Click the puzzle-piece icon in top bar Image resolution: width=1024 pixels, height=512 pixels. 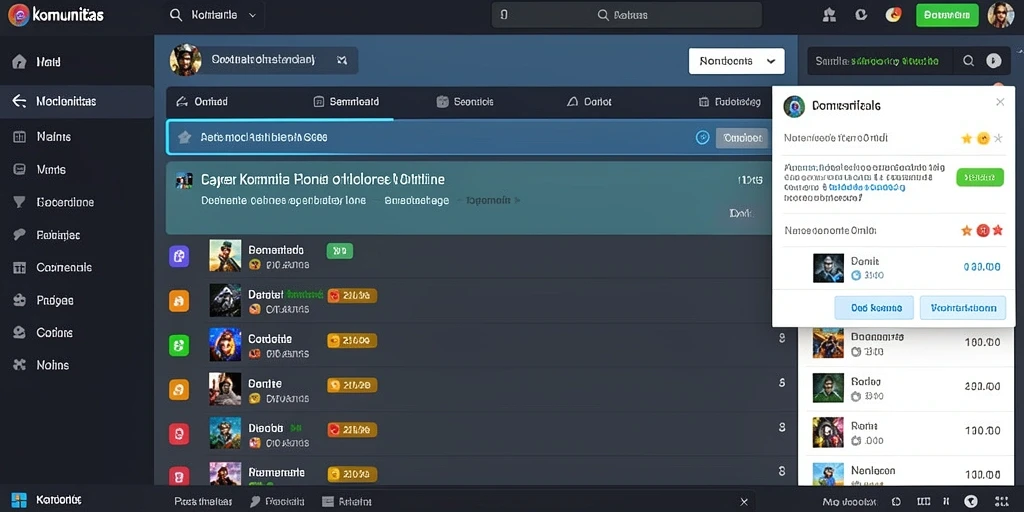(829, 15)
